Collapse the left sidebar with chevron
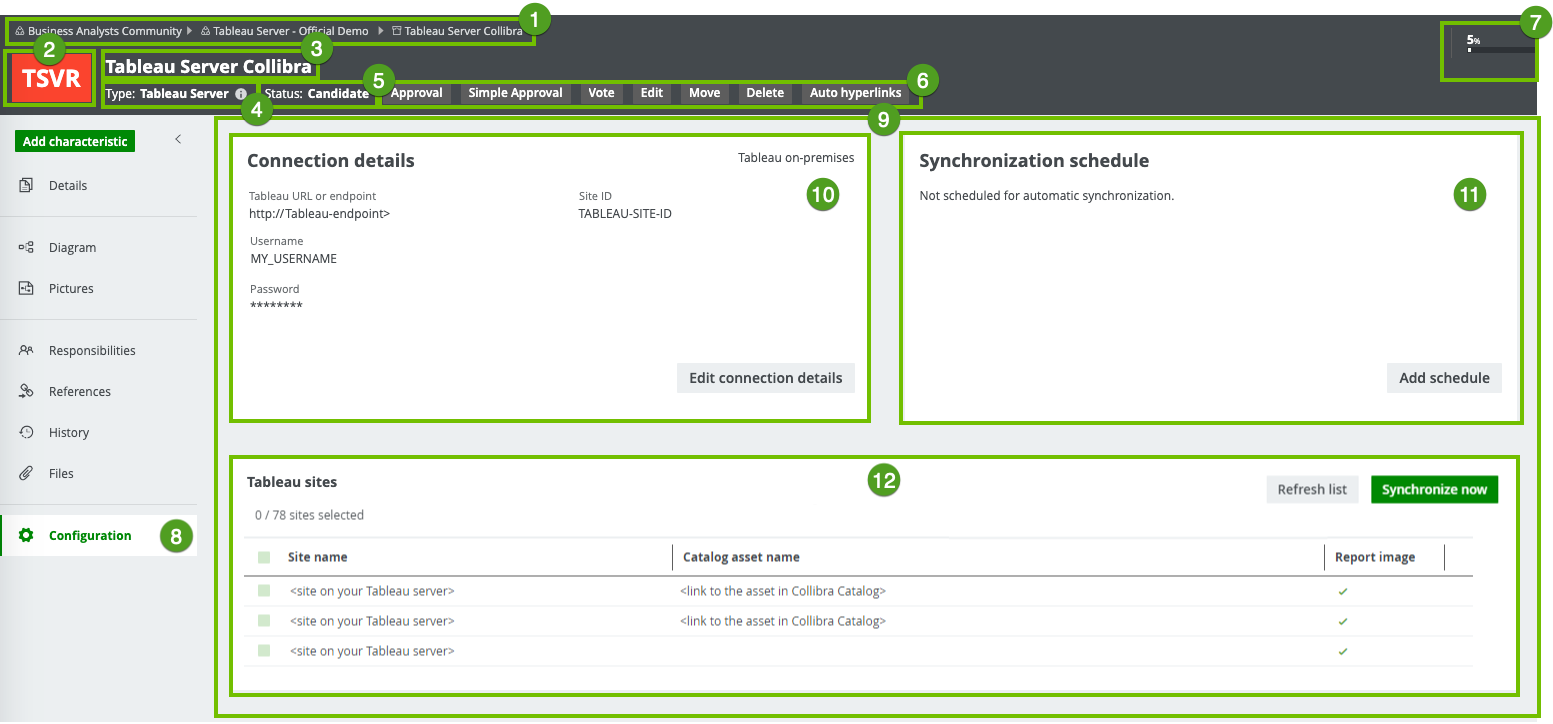 [178, 139]
